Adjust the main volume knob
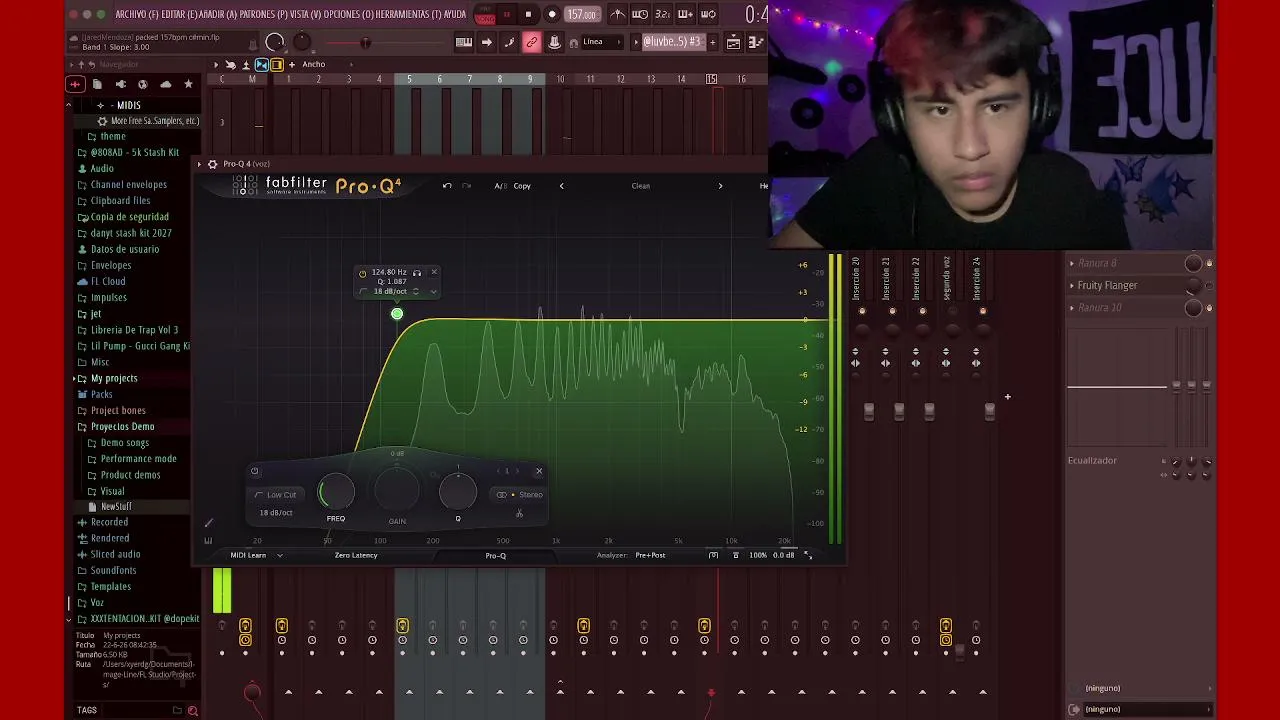Image resolution: width=1280 pixels, height=720 pixels. [x=275, y=42]
